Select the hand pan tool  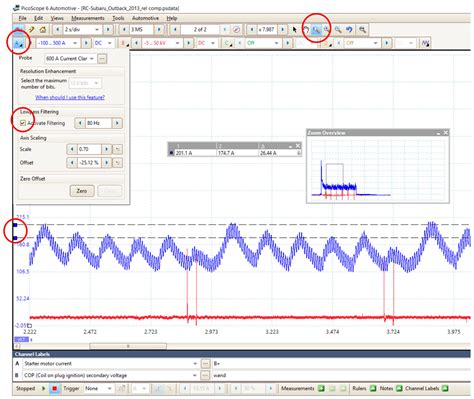[x=305, y=30]
